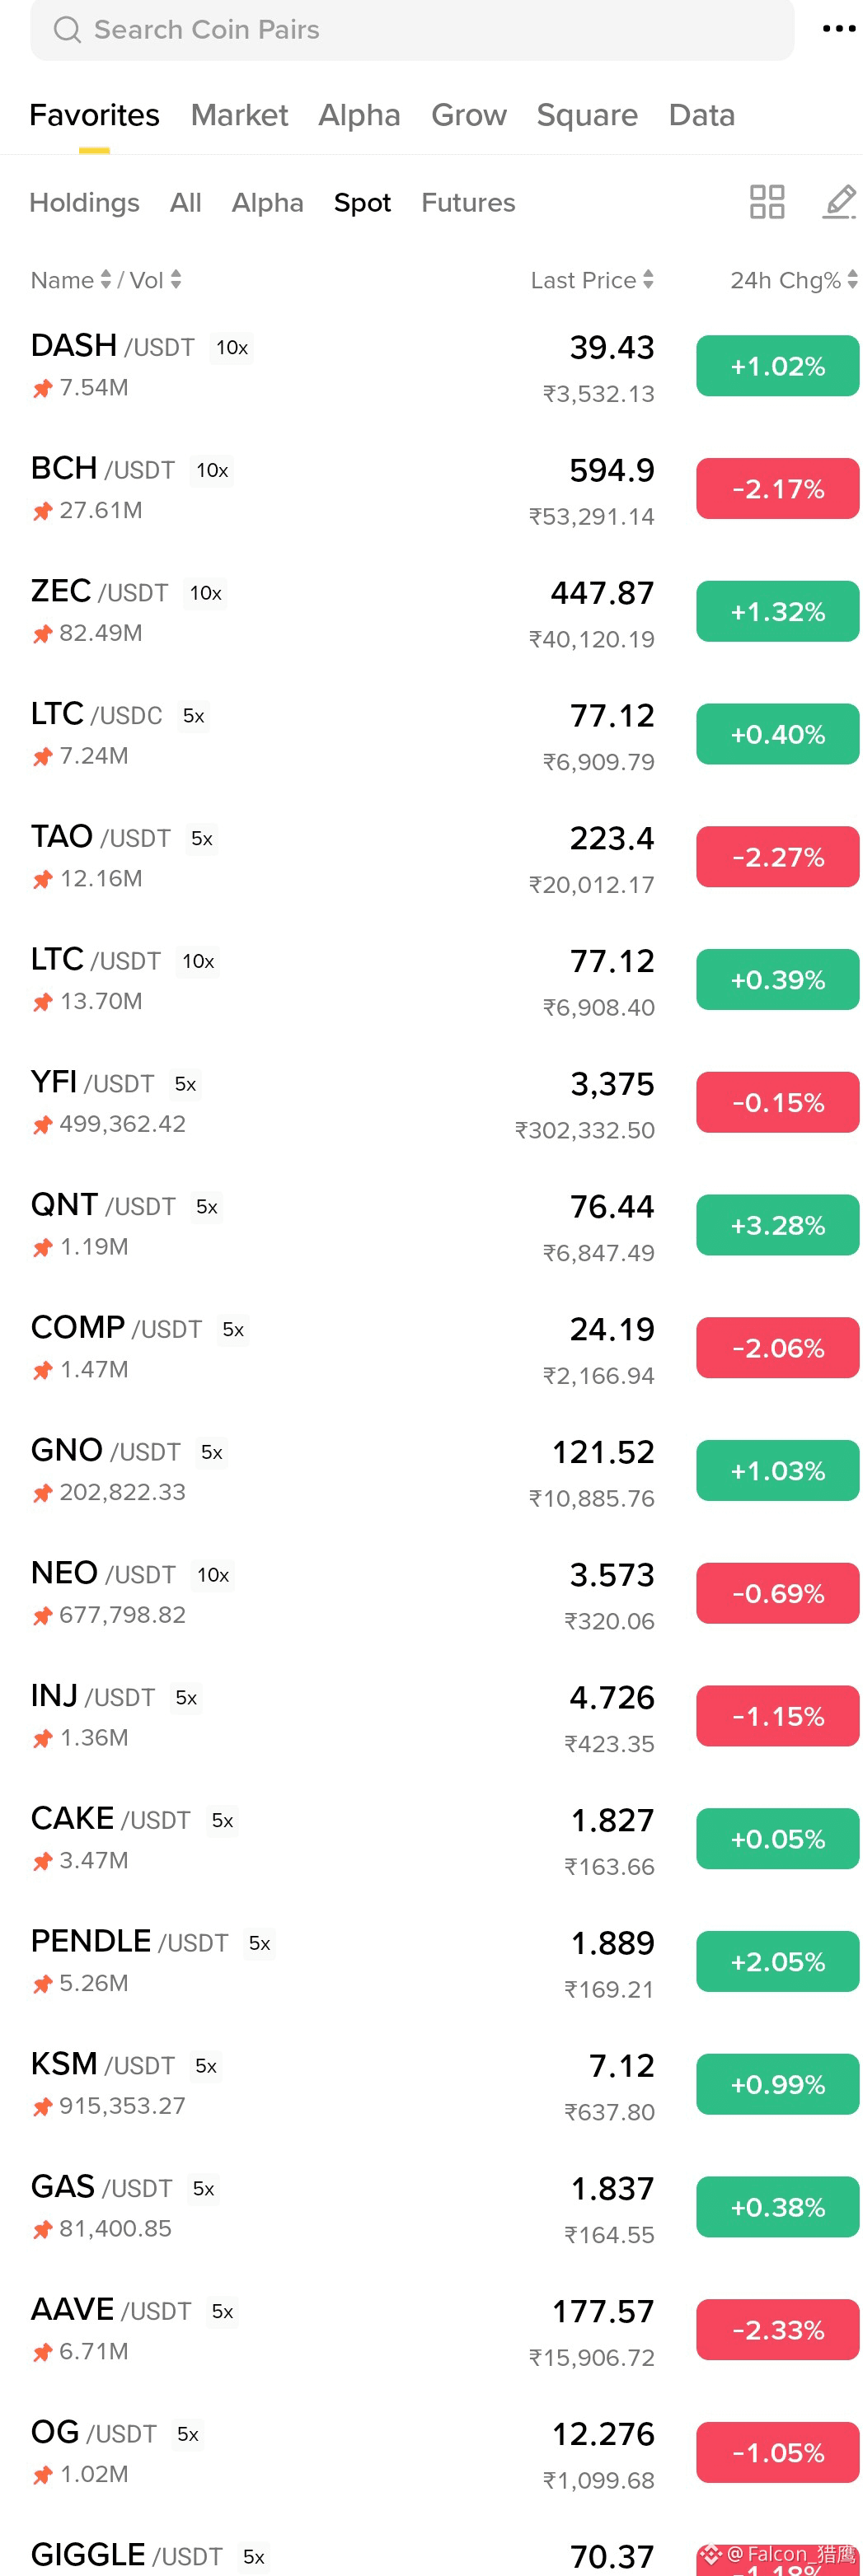Tap the pin icon under DASH
Screen dimensions: 863x2576
click(42, 388)
